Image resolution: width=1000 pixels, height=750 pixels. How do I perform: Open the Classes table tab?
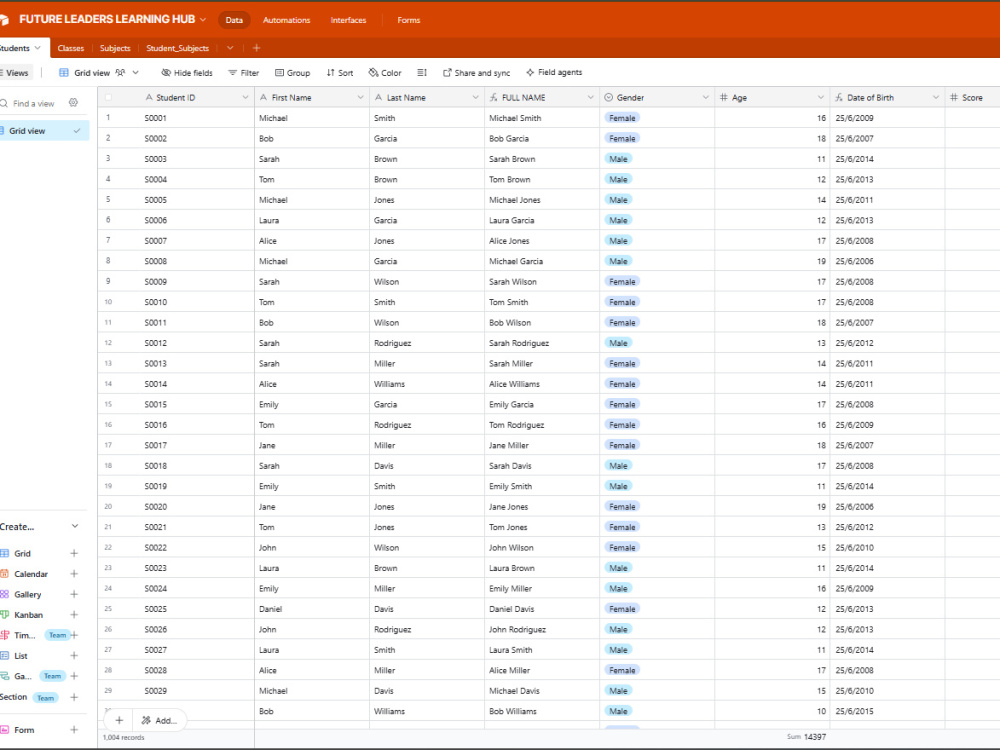coord(71,48)
